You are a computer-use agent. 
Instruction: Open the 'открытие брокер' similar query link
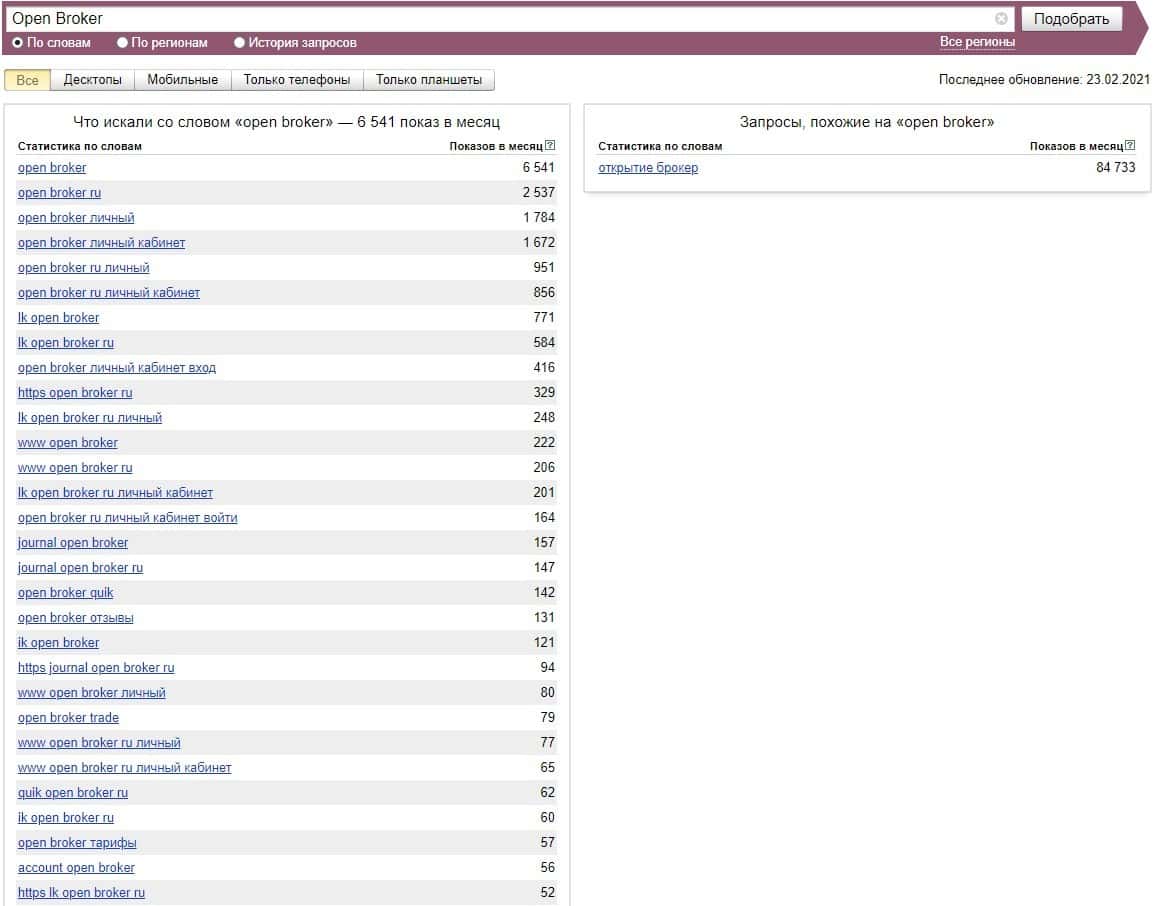648,168
